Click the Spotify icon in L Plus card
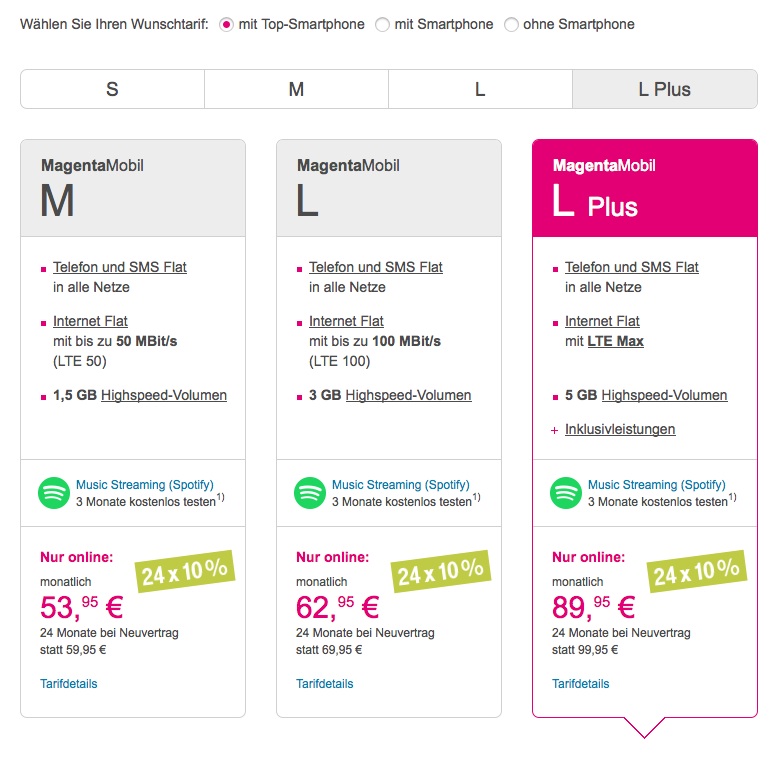Screen dimensions: 779x757 tap(566, 493)
